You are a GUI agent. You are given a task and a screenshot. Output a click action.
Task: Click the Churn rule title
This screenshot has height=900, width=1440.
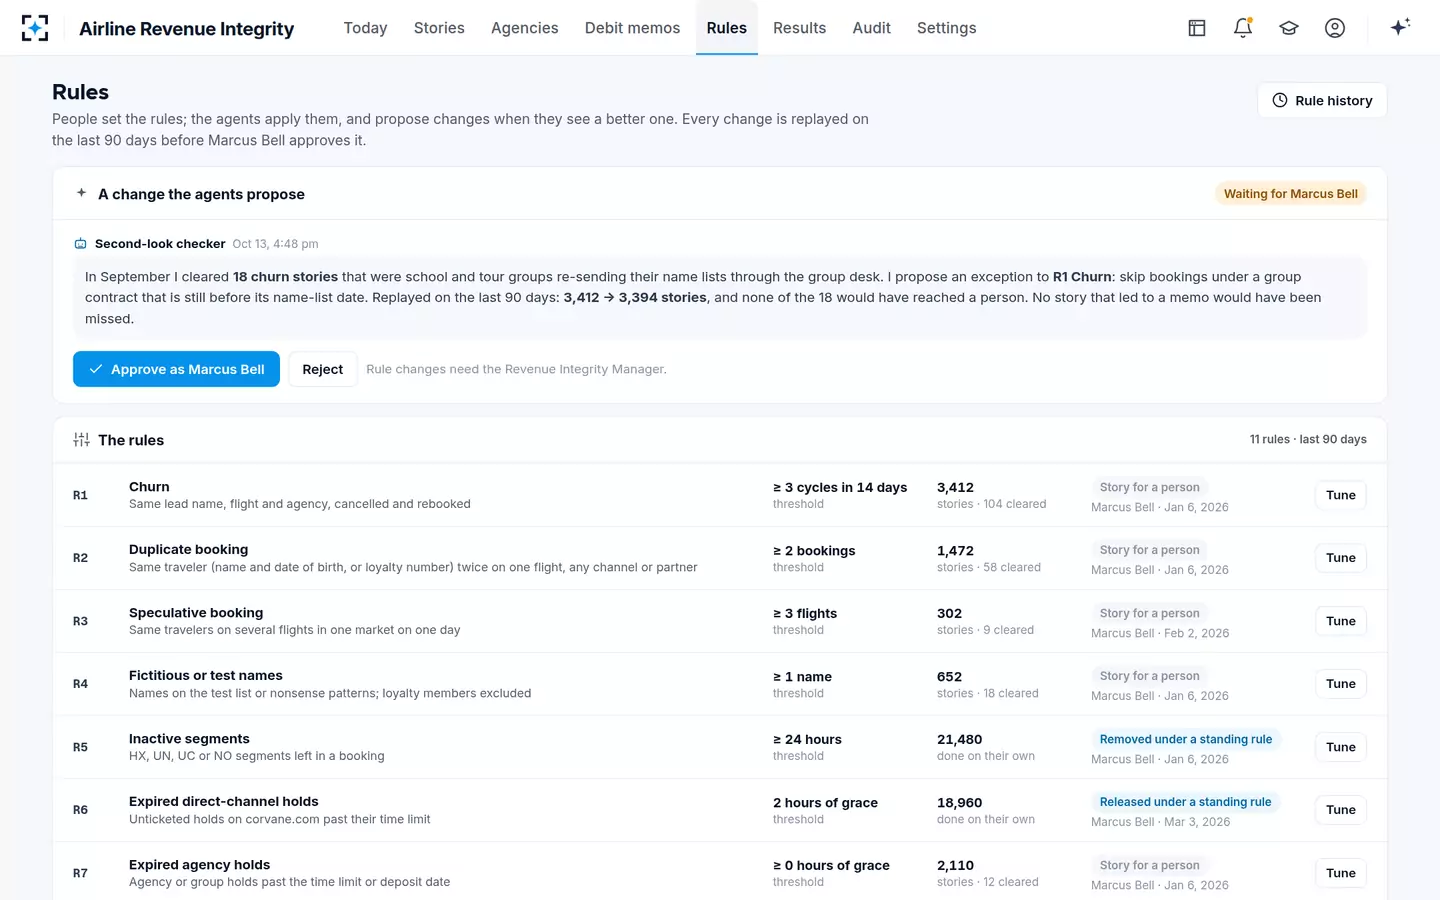pyautogui.click(x=149, y=487)
